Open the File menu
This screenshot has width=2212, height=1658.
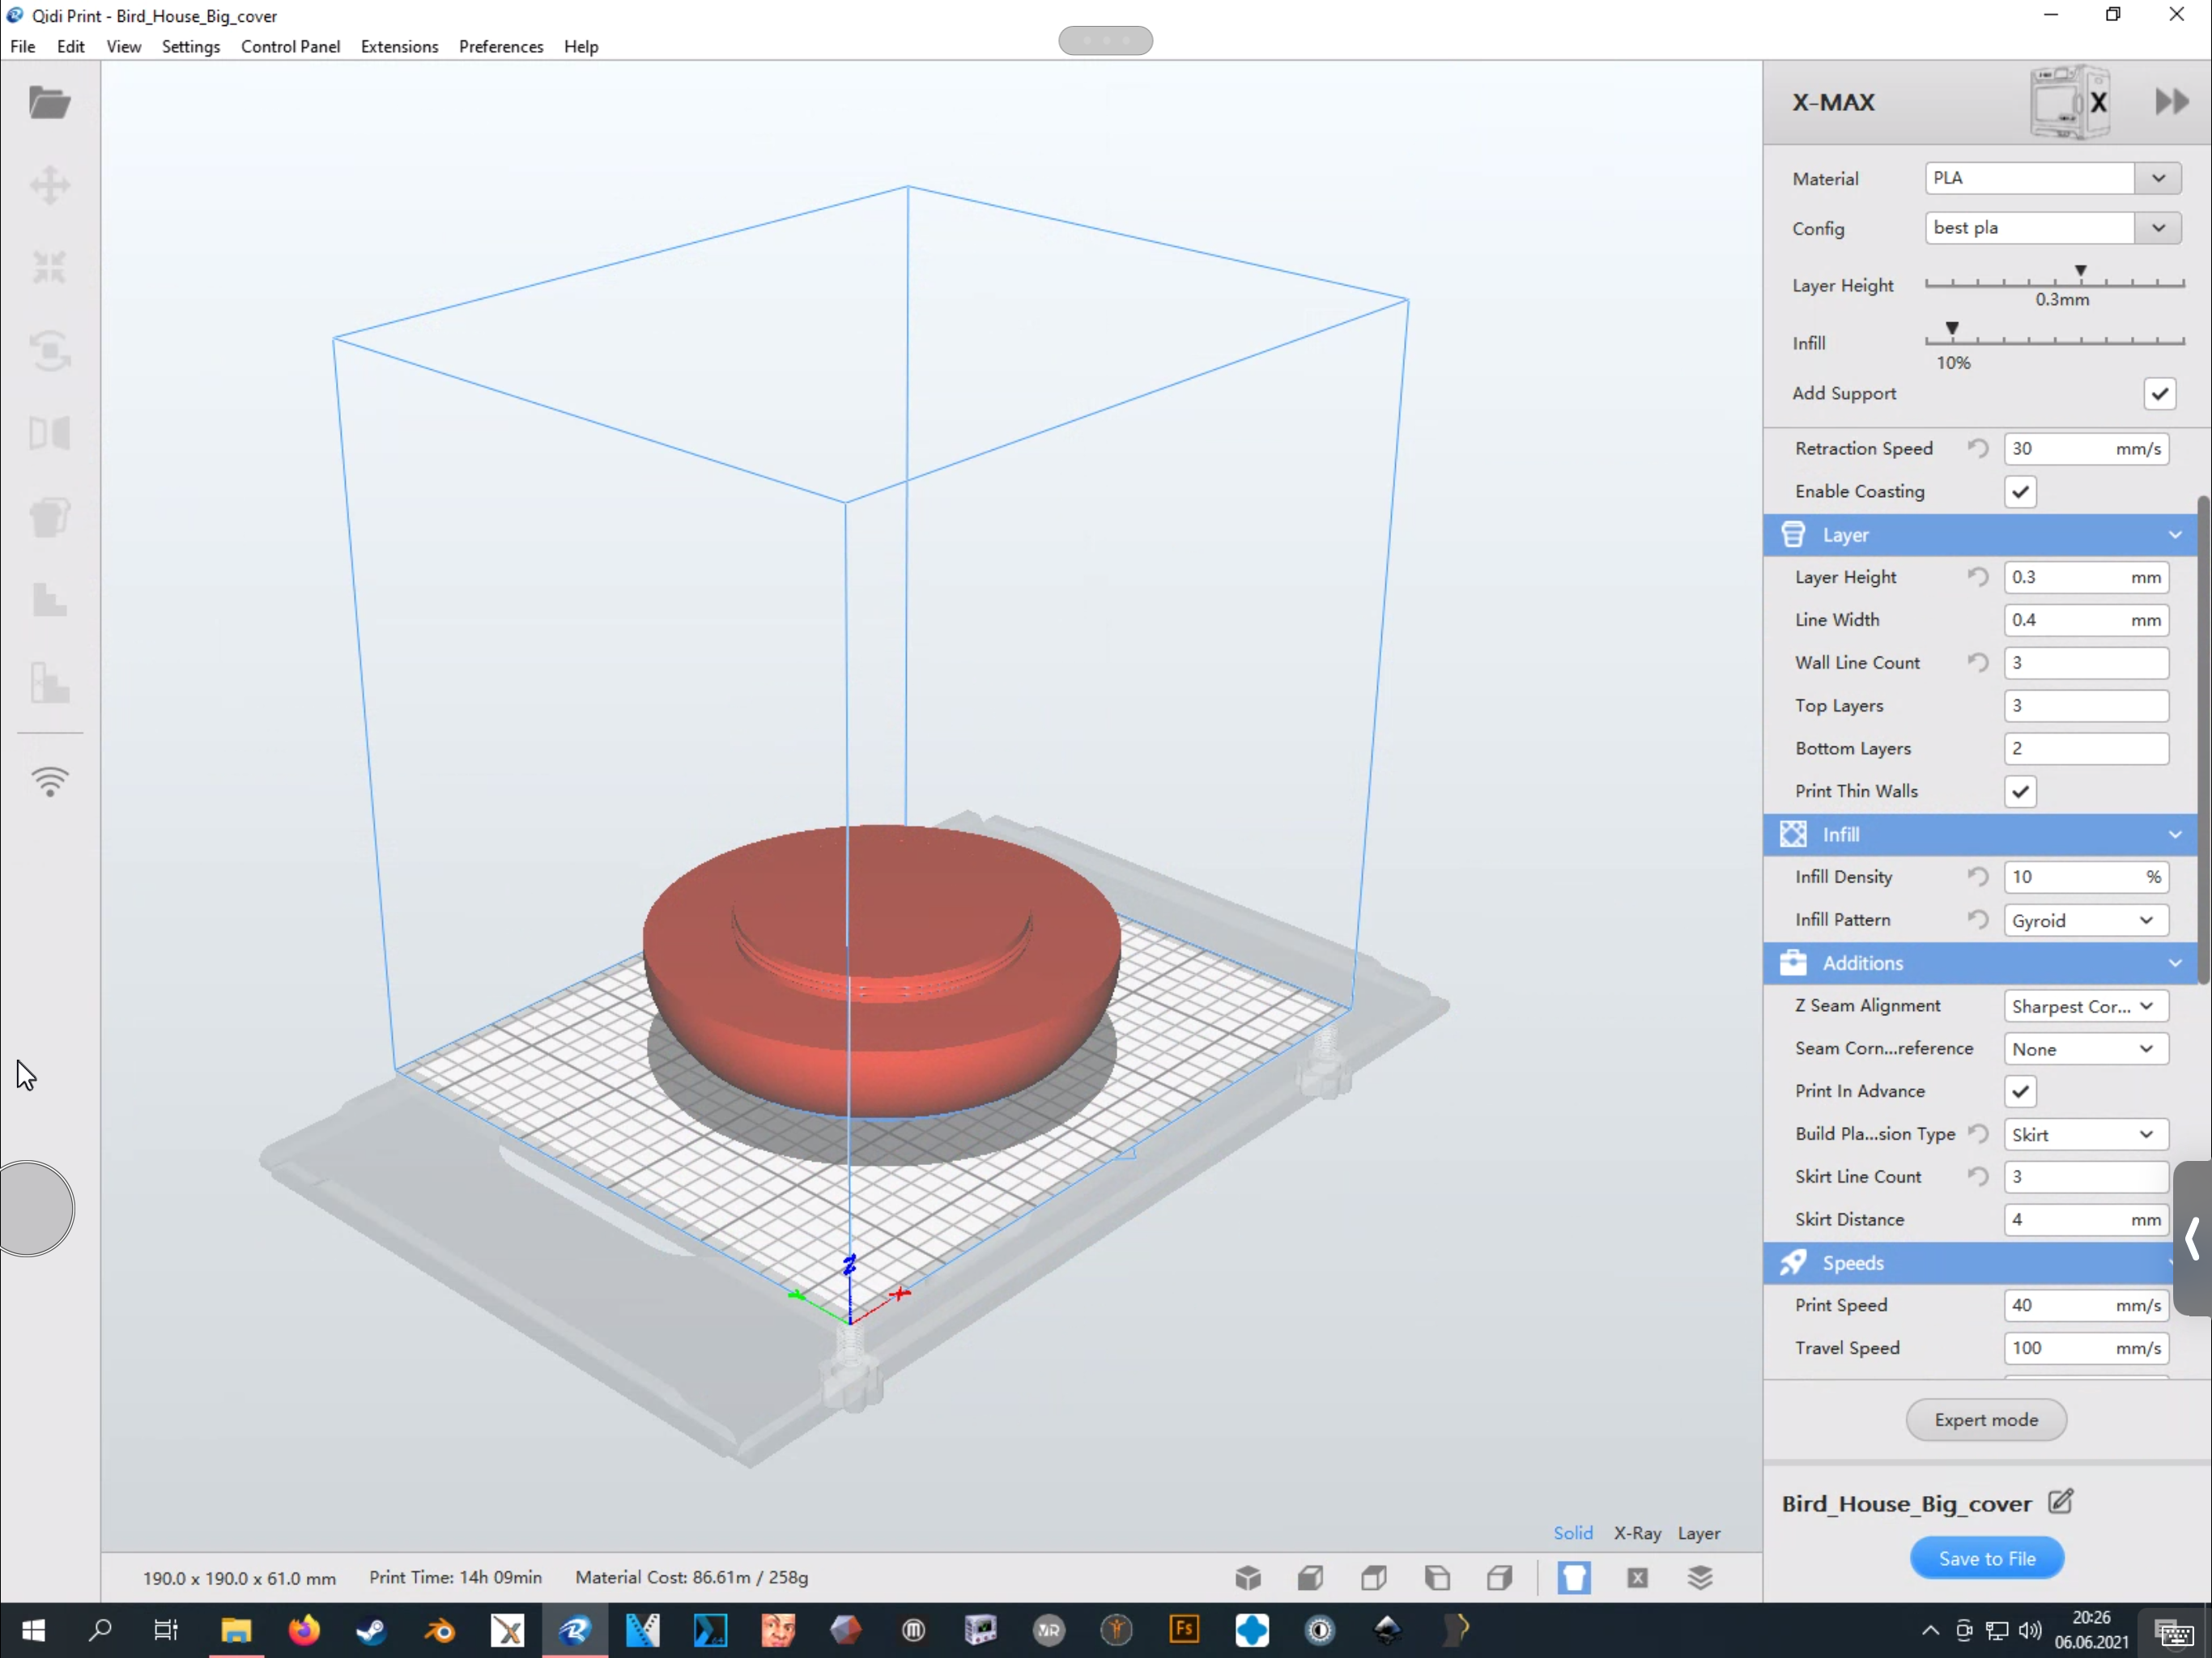[23, 45]
